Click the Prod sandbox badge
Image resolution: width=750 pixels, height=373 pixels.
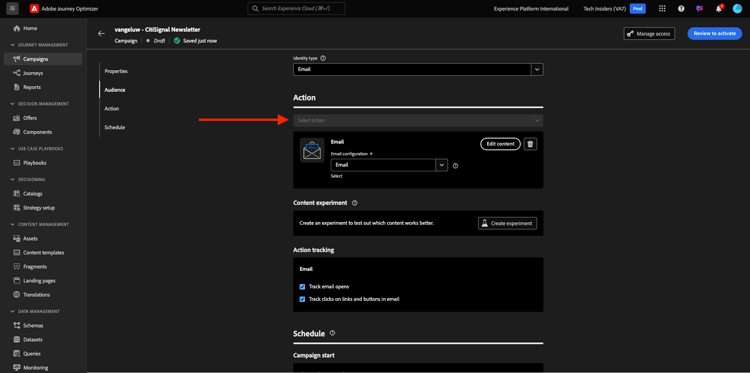[637, 9]
